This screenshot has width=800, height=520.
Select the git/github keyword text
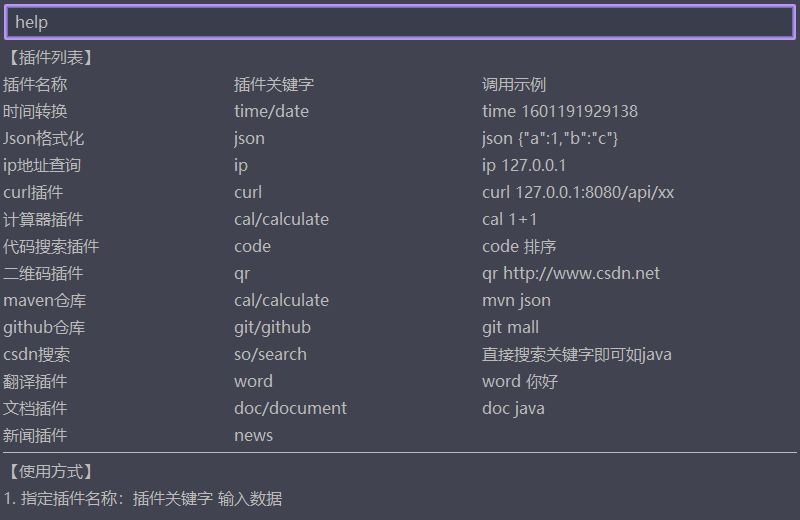(272, 328)
